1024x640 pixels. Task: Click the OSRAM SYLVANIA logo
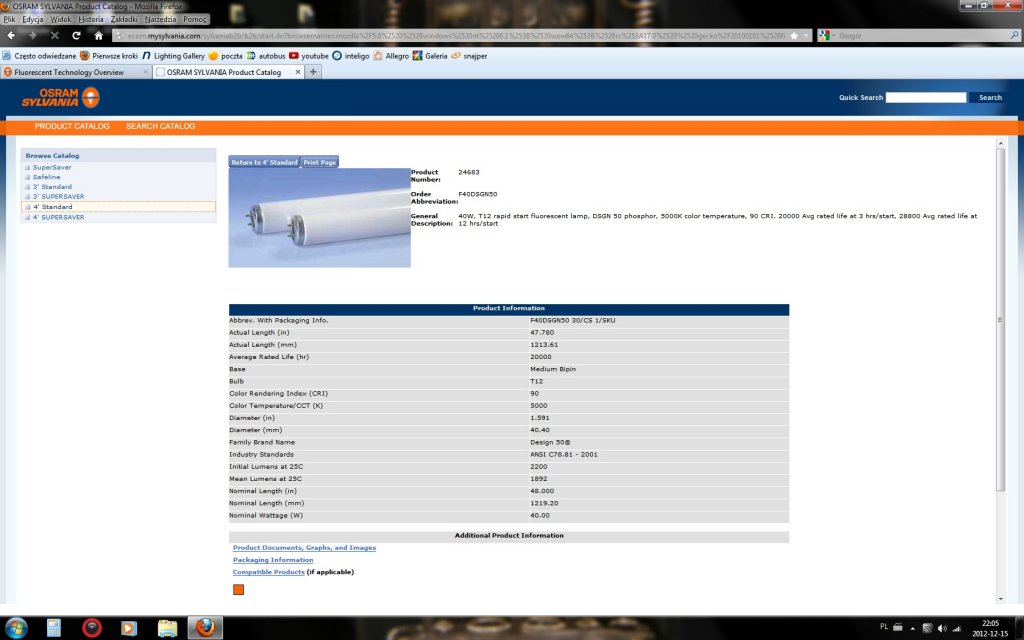point(60,97)
